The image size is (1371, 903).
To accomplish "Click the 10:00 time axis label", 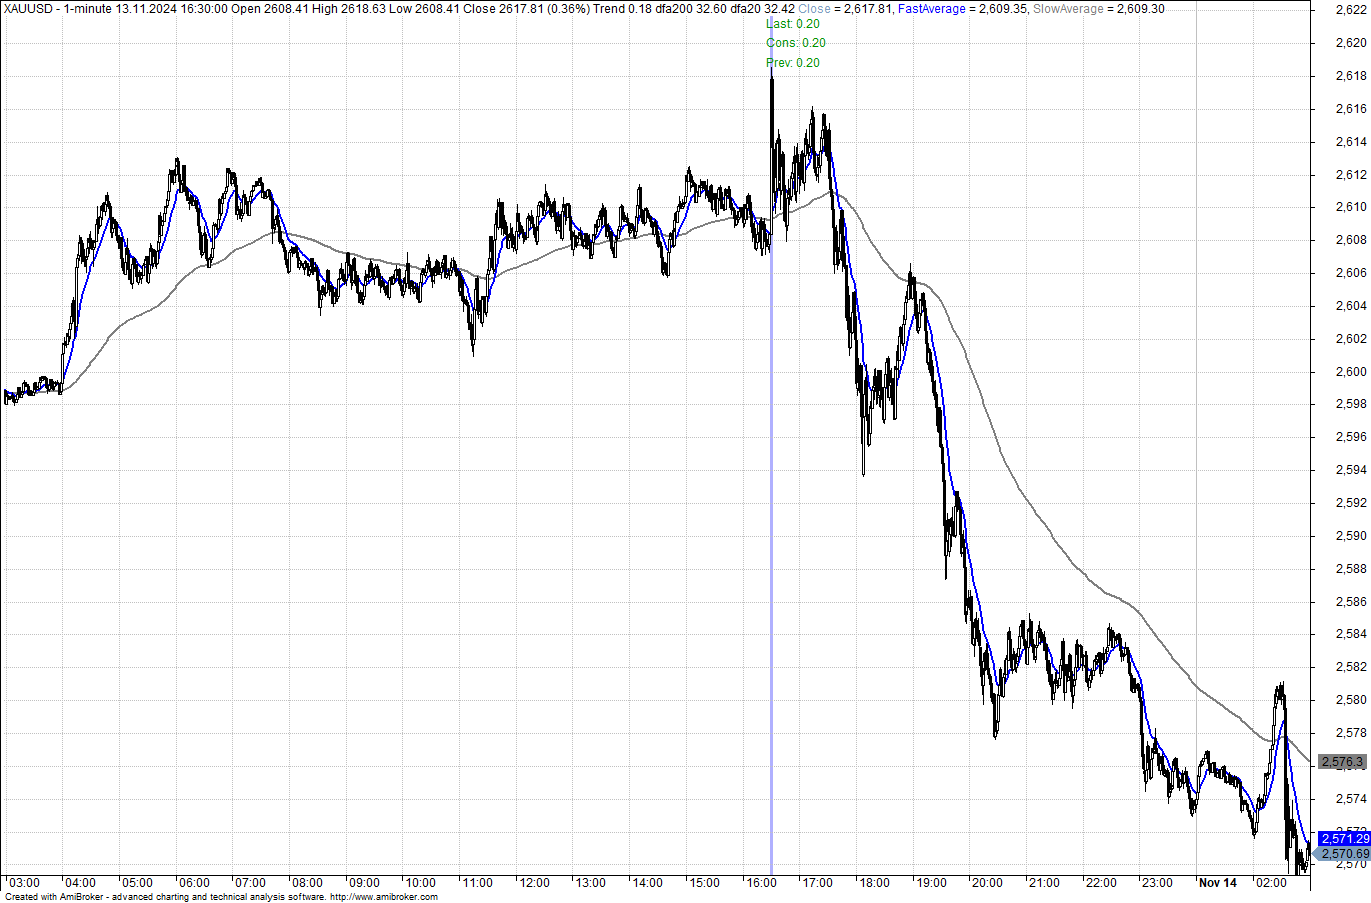I will 420,883.
